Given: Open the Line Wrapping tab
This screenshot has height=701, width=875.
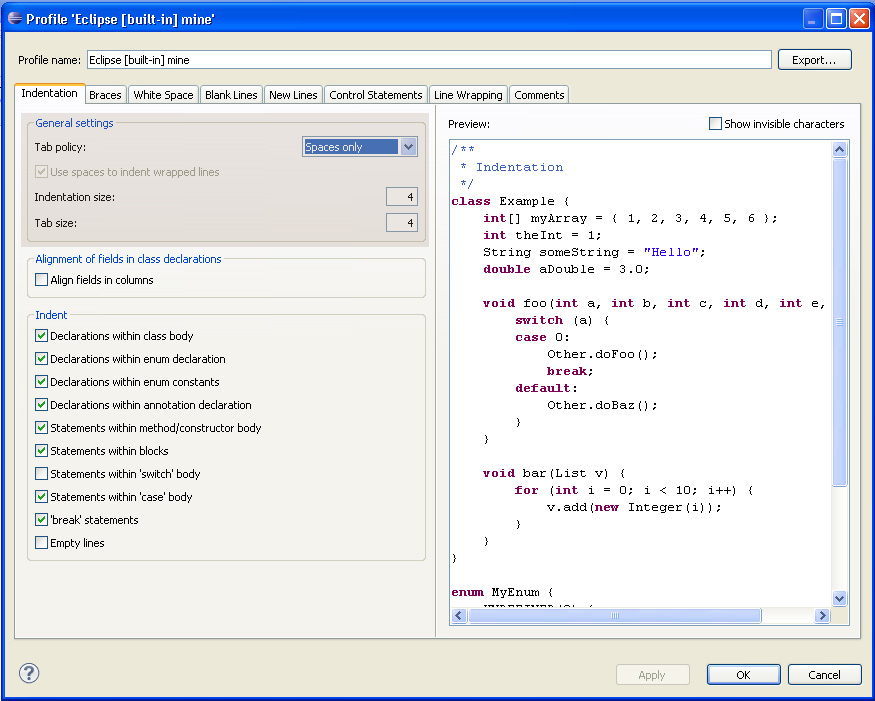Looking at the screenshot, I should tap(468, 95).
